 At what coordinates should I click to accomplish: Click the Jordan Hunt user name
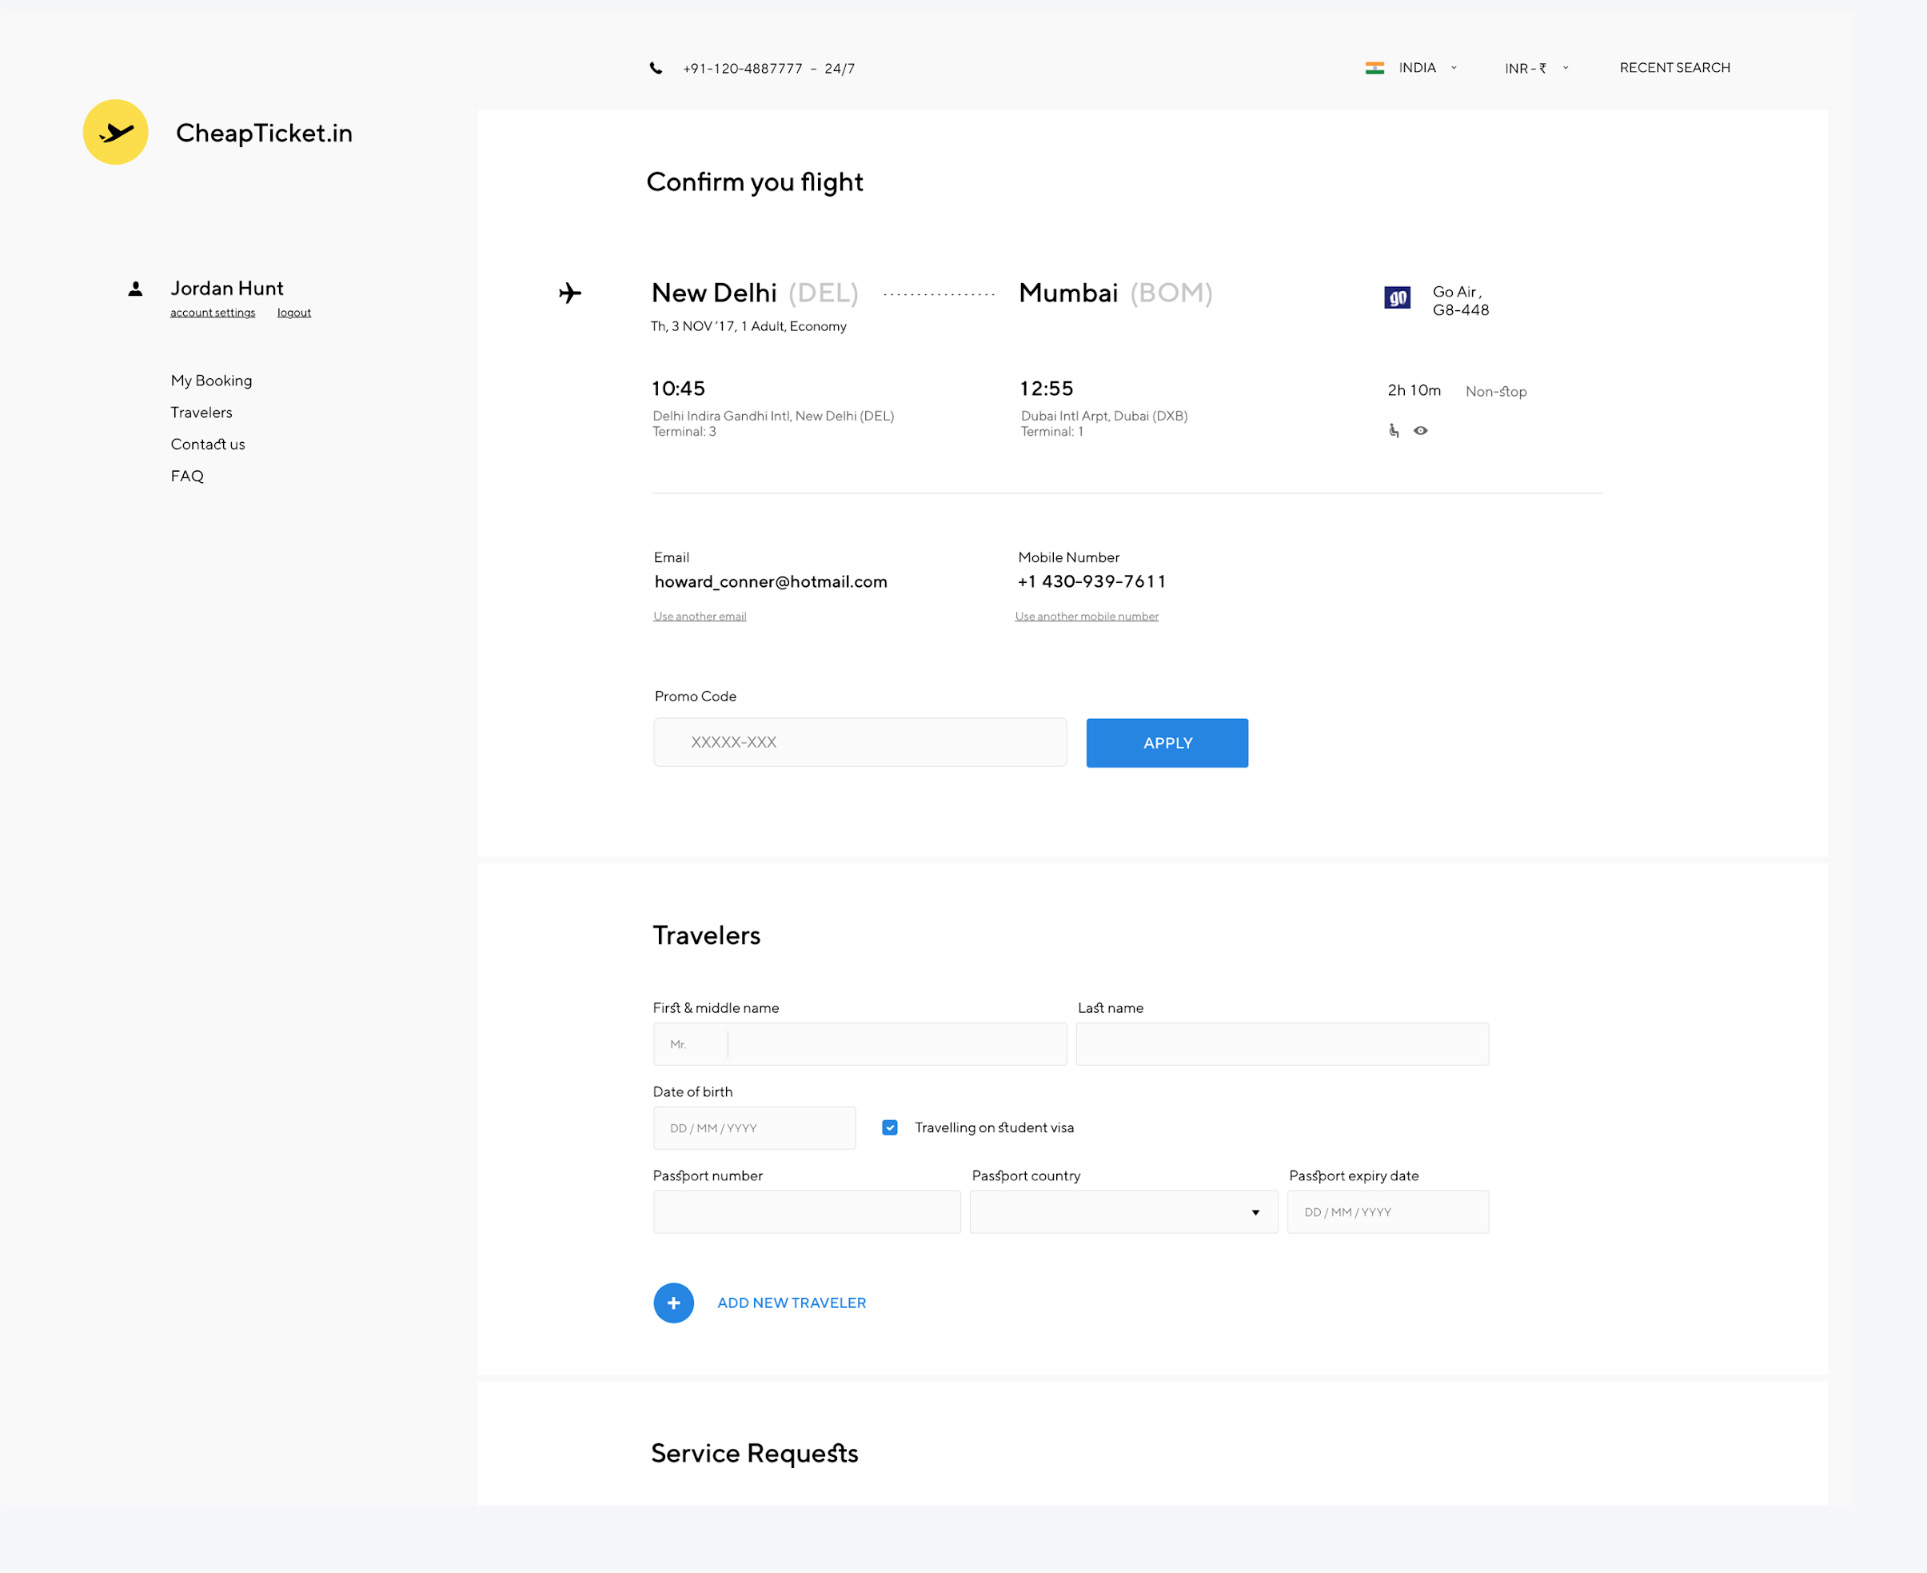[227, 288]
